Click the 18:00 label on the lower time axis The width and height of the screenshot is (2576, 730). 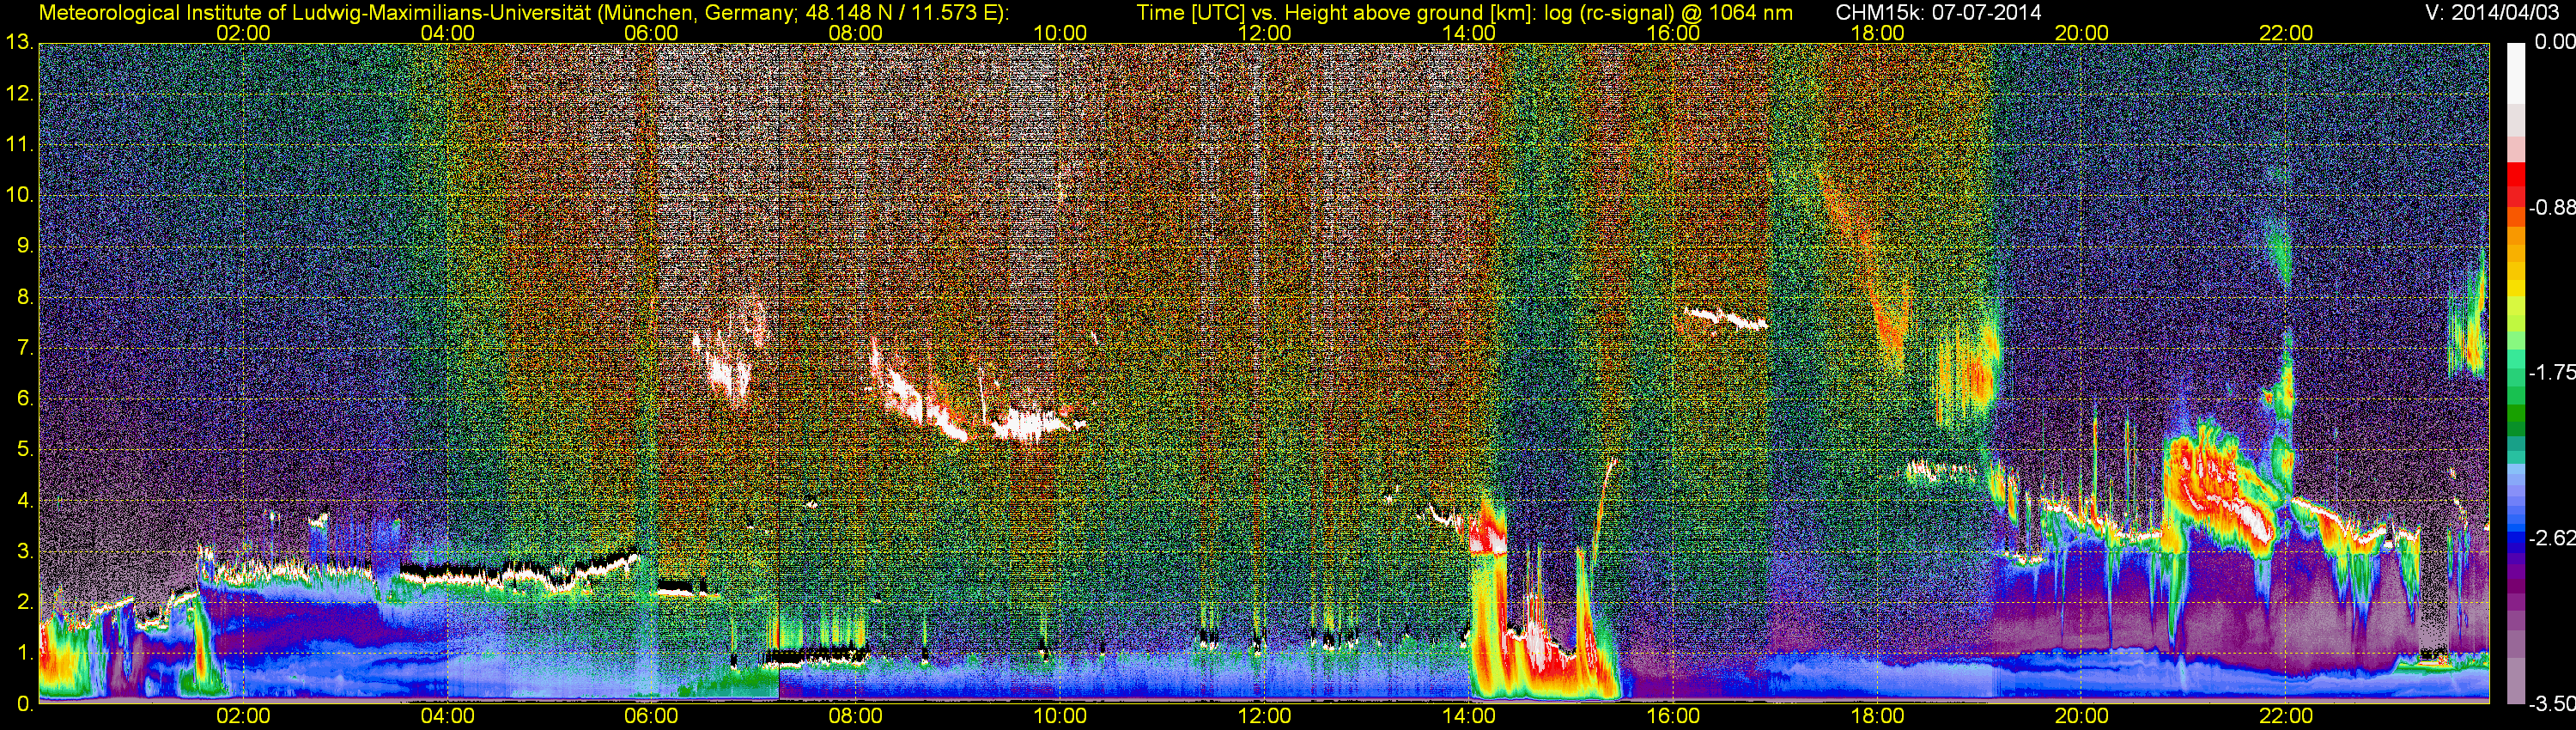coord(1877,716)
